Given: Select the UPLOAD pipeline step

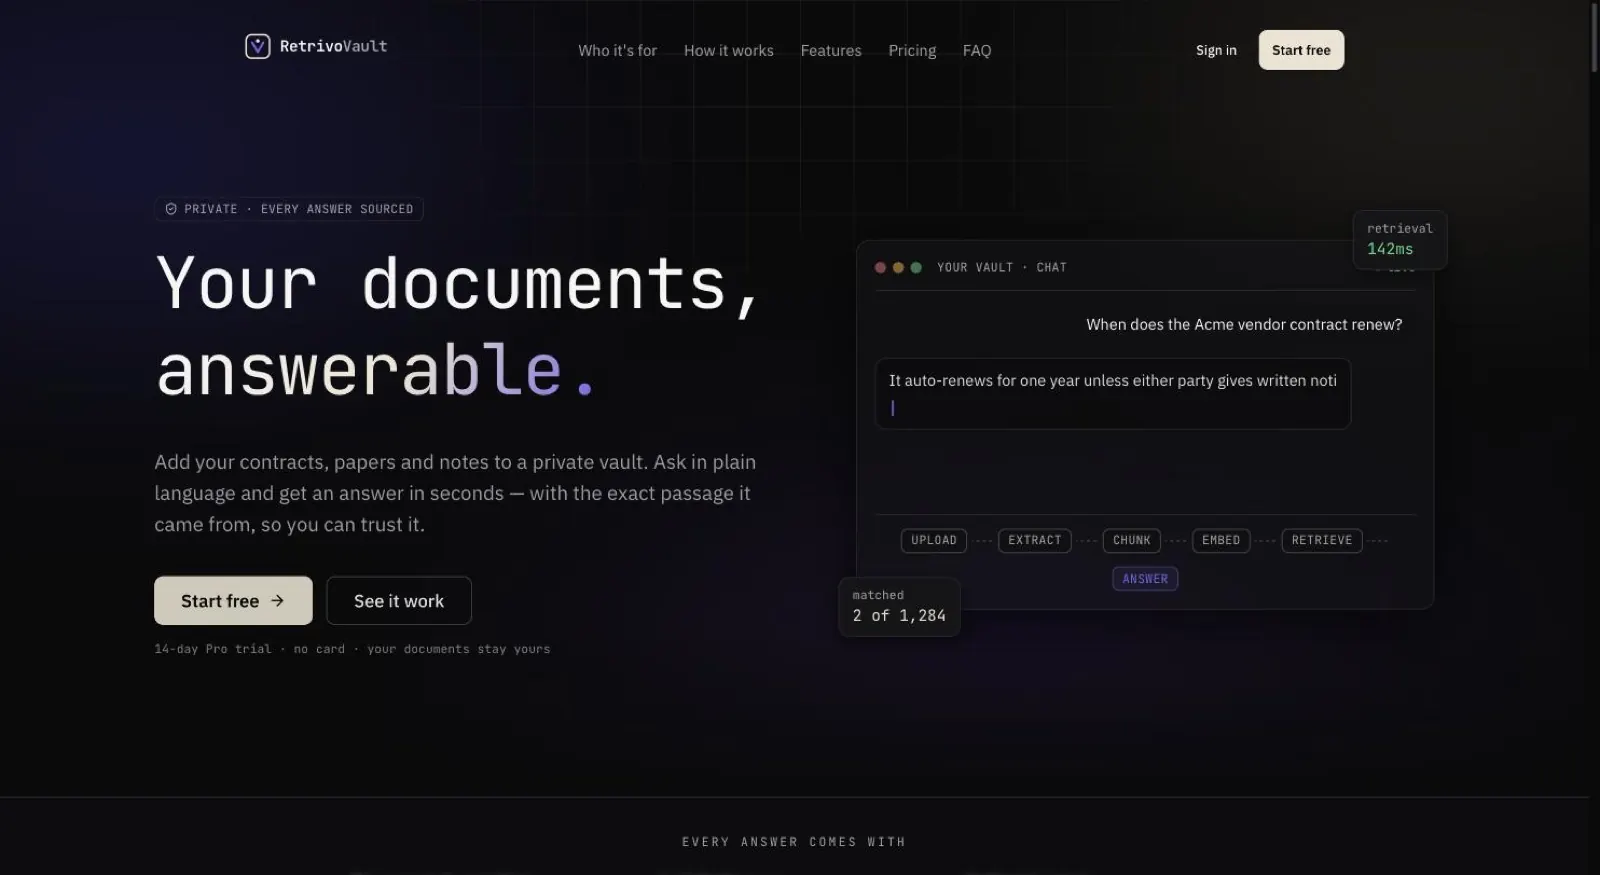Looking at the screenshot, I should pyautogui.click(x=934, y=540).
